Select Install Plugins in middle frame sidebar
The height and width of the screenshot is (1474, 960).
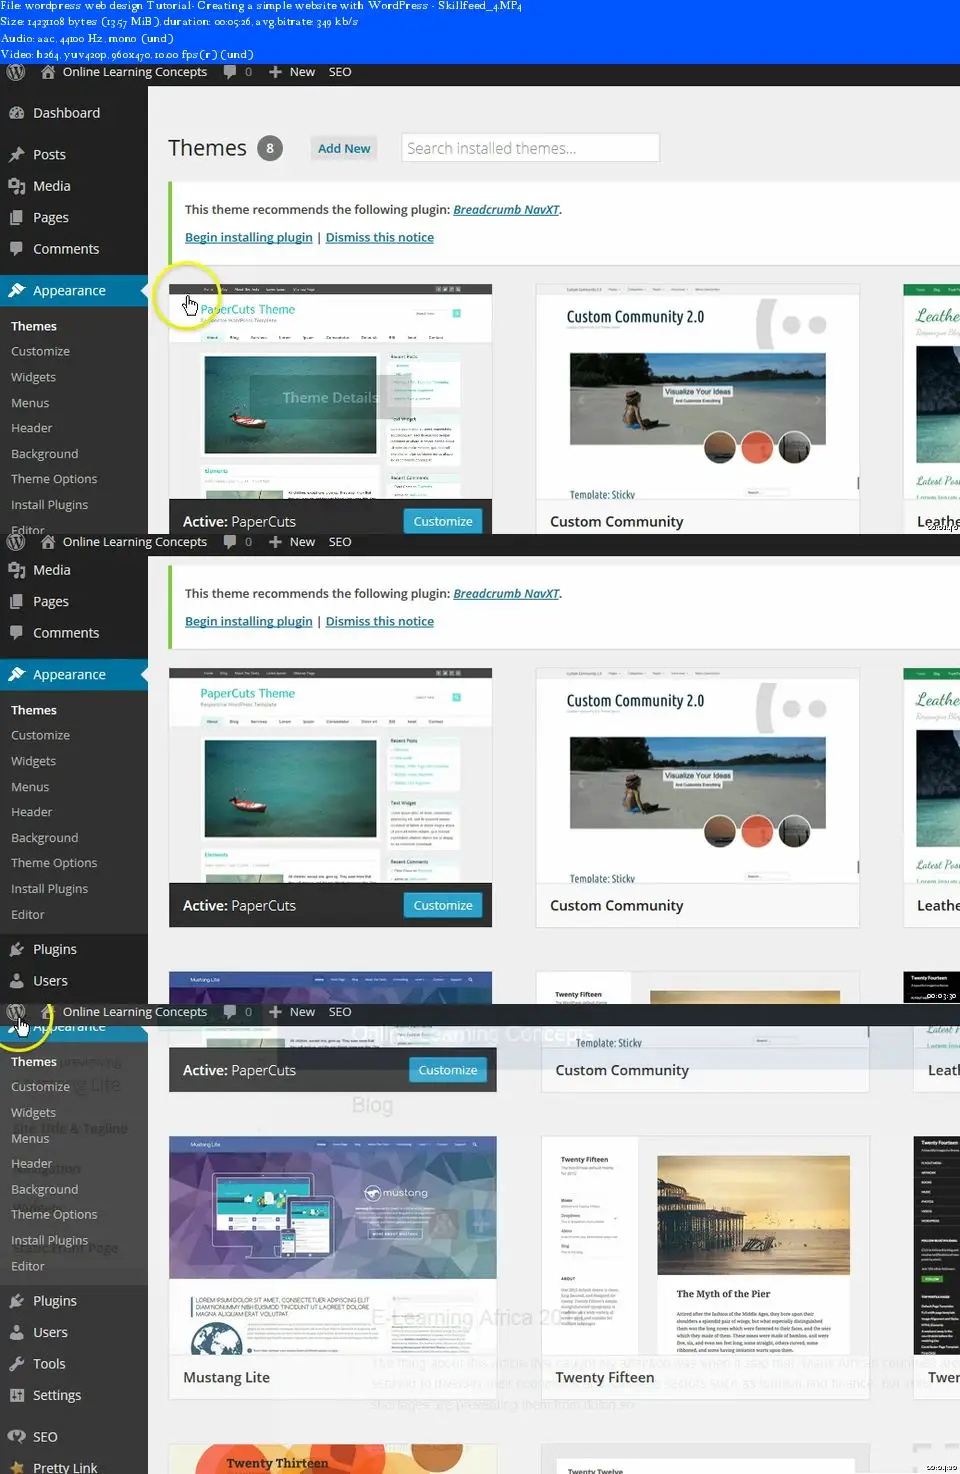(49, 888)
